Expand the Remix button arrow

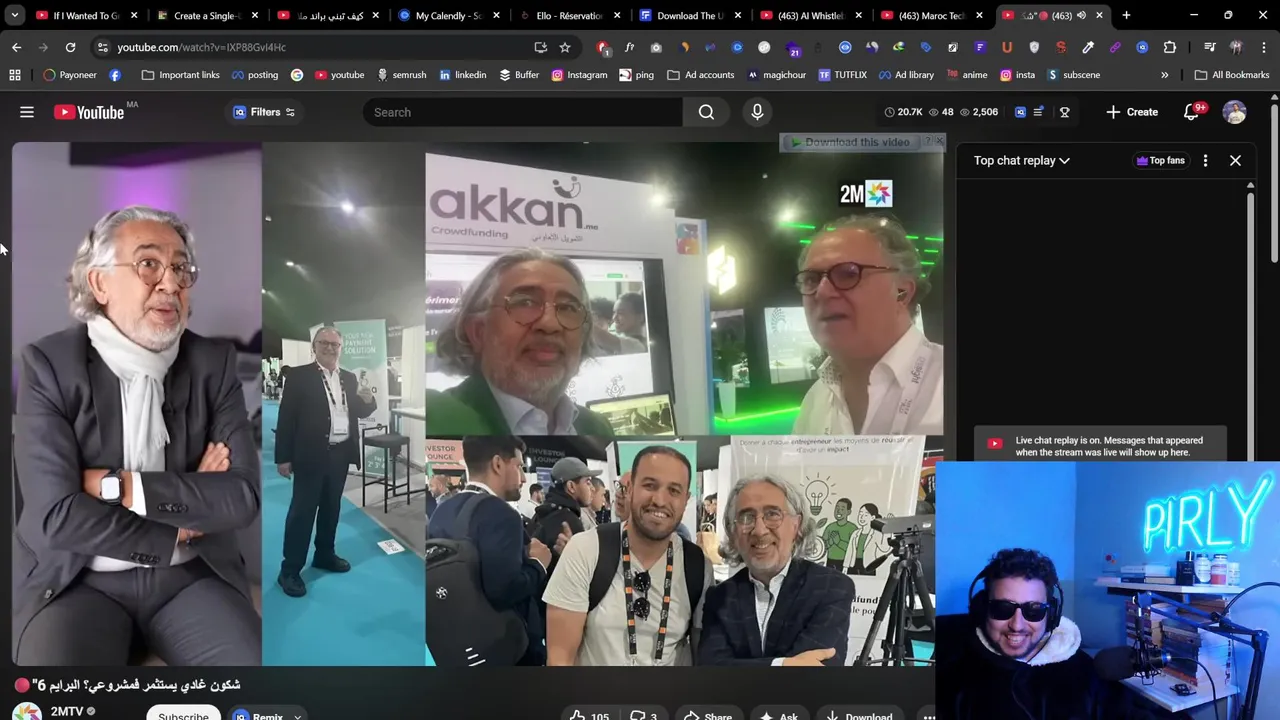point(297,716)
